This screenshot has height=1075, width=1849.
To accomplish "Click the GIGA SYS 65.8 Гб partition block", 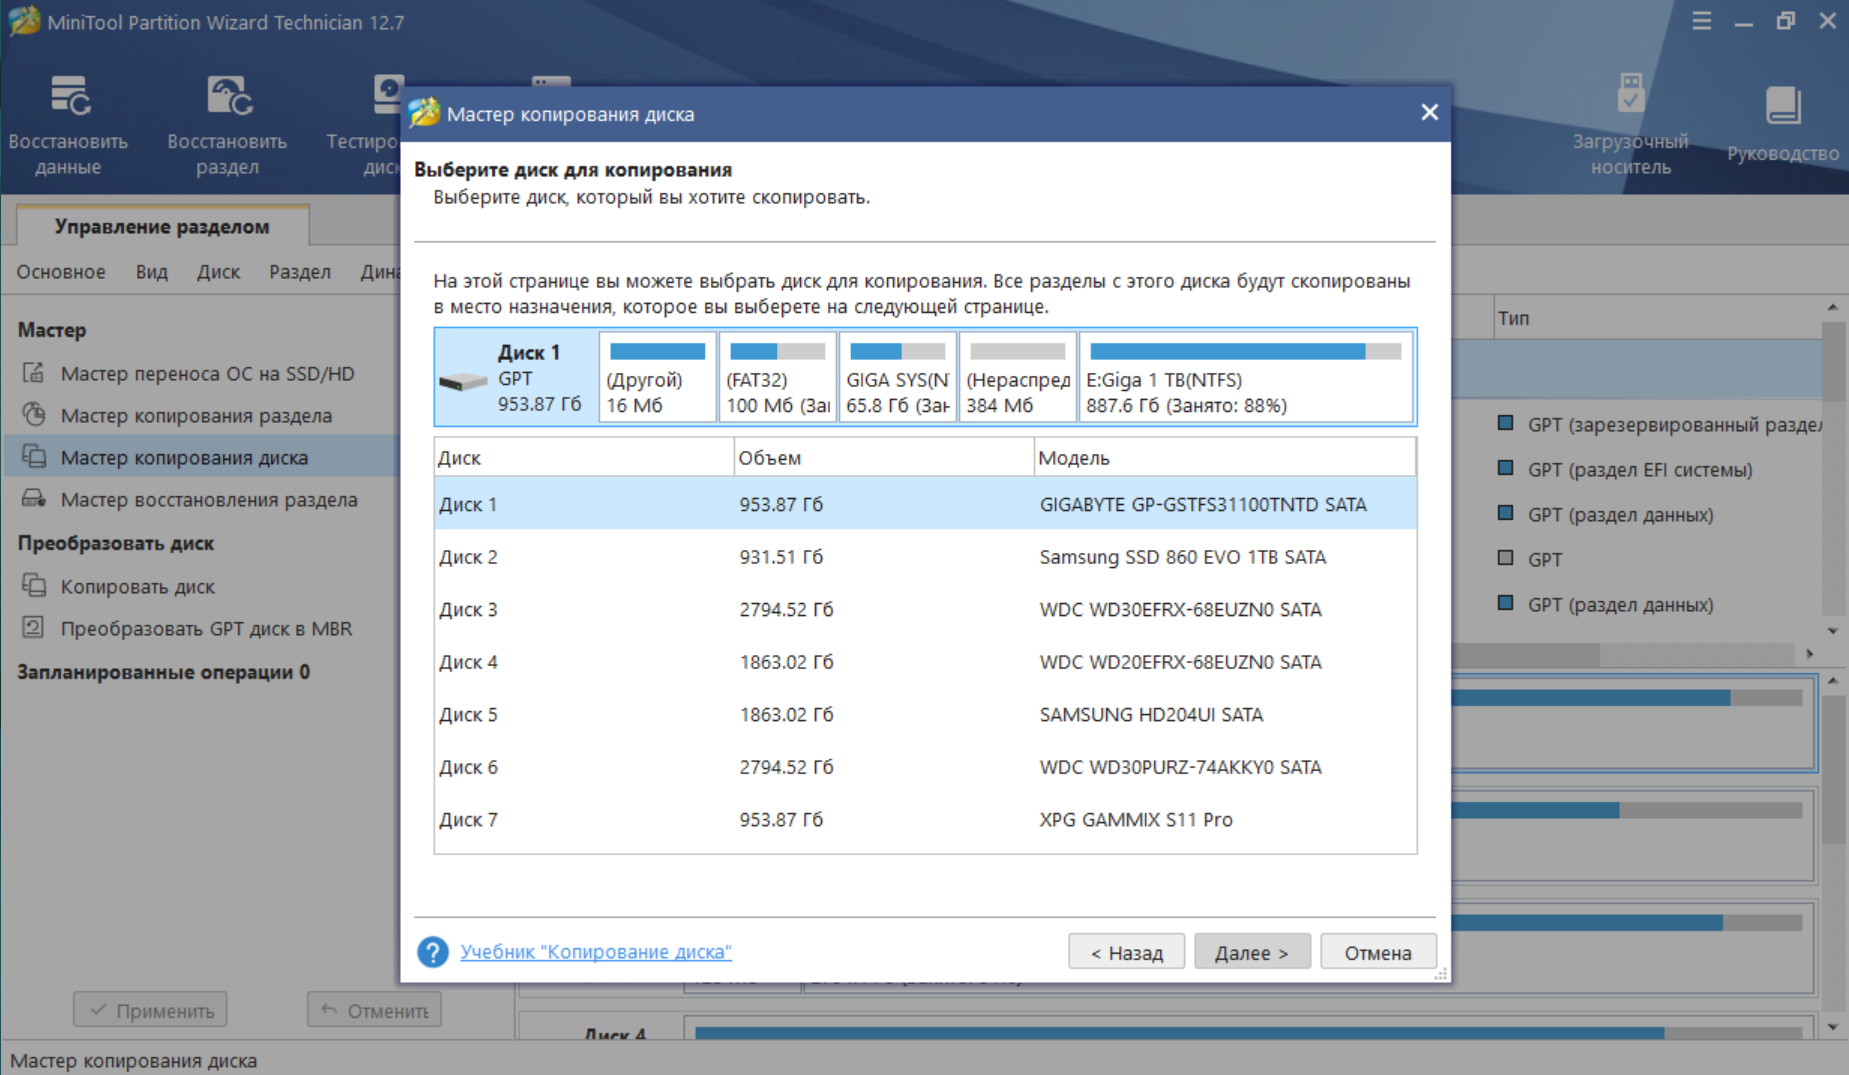I will (897, 378).
